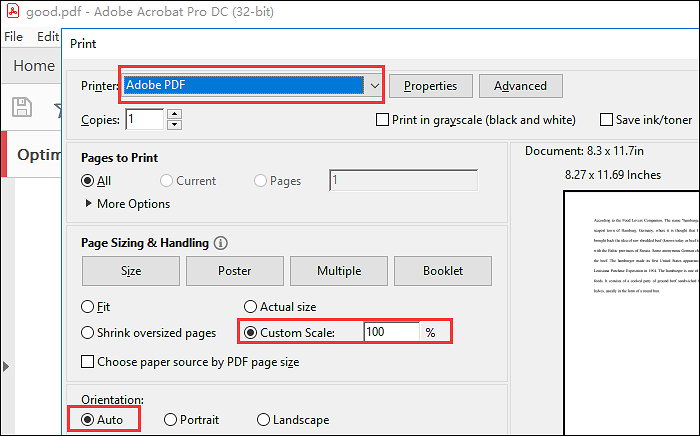Open the Printer dropdown list
The image size is (700, 436).
[x=374, y=86]
